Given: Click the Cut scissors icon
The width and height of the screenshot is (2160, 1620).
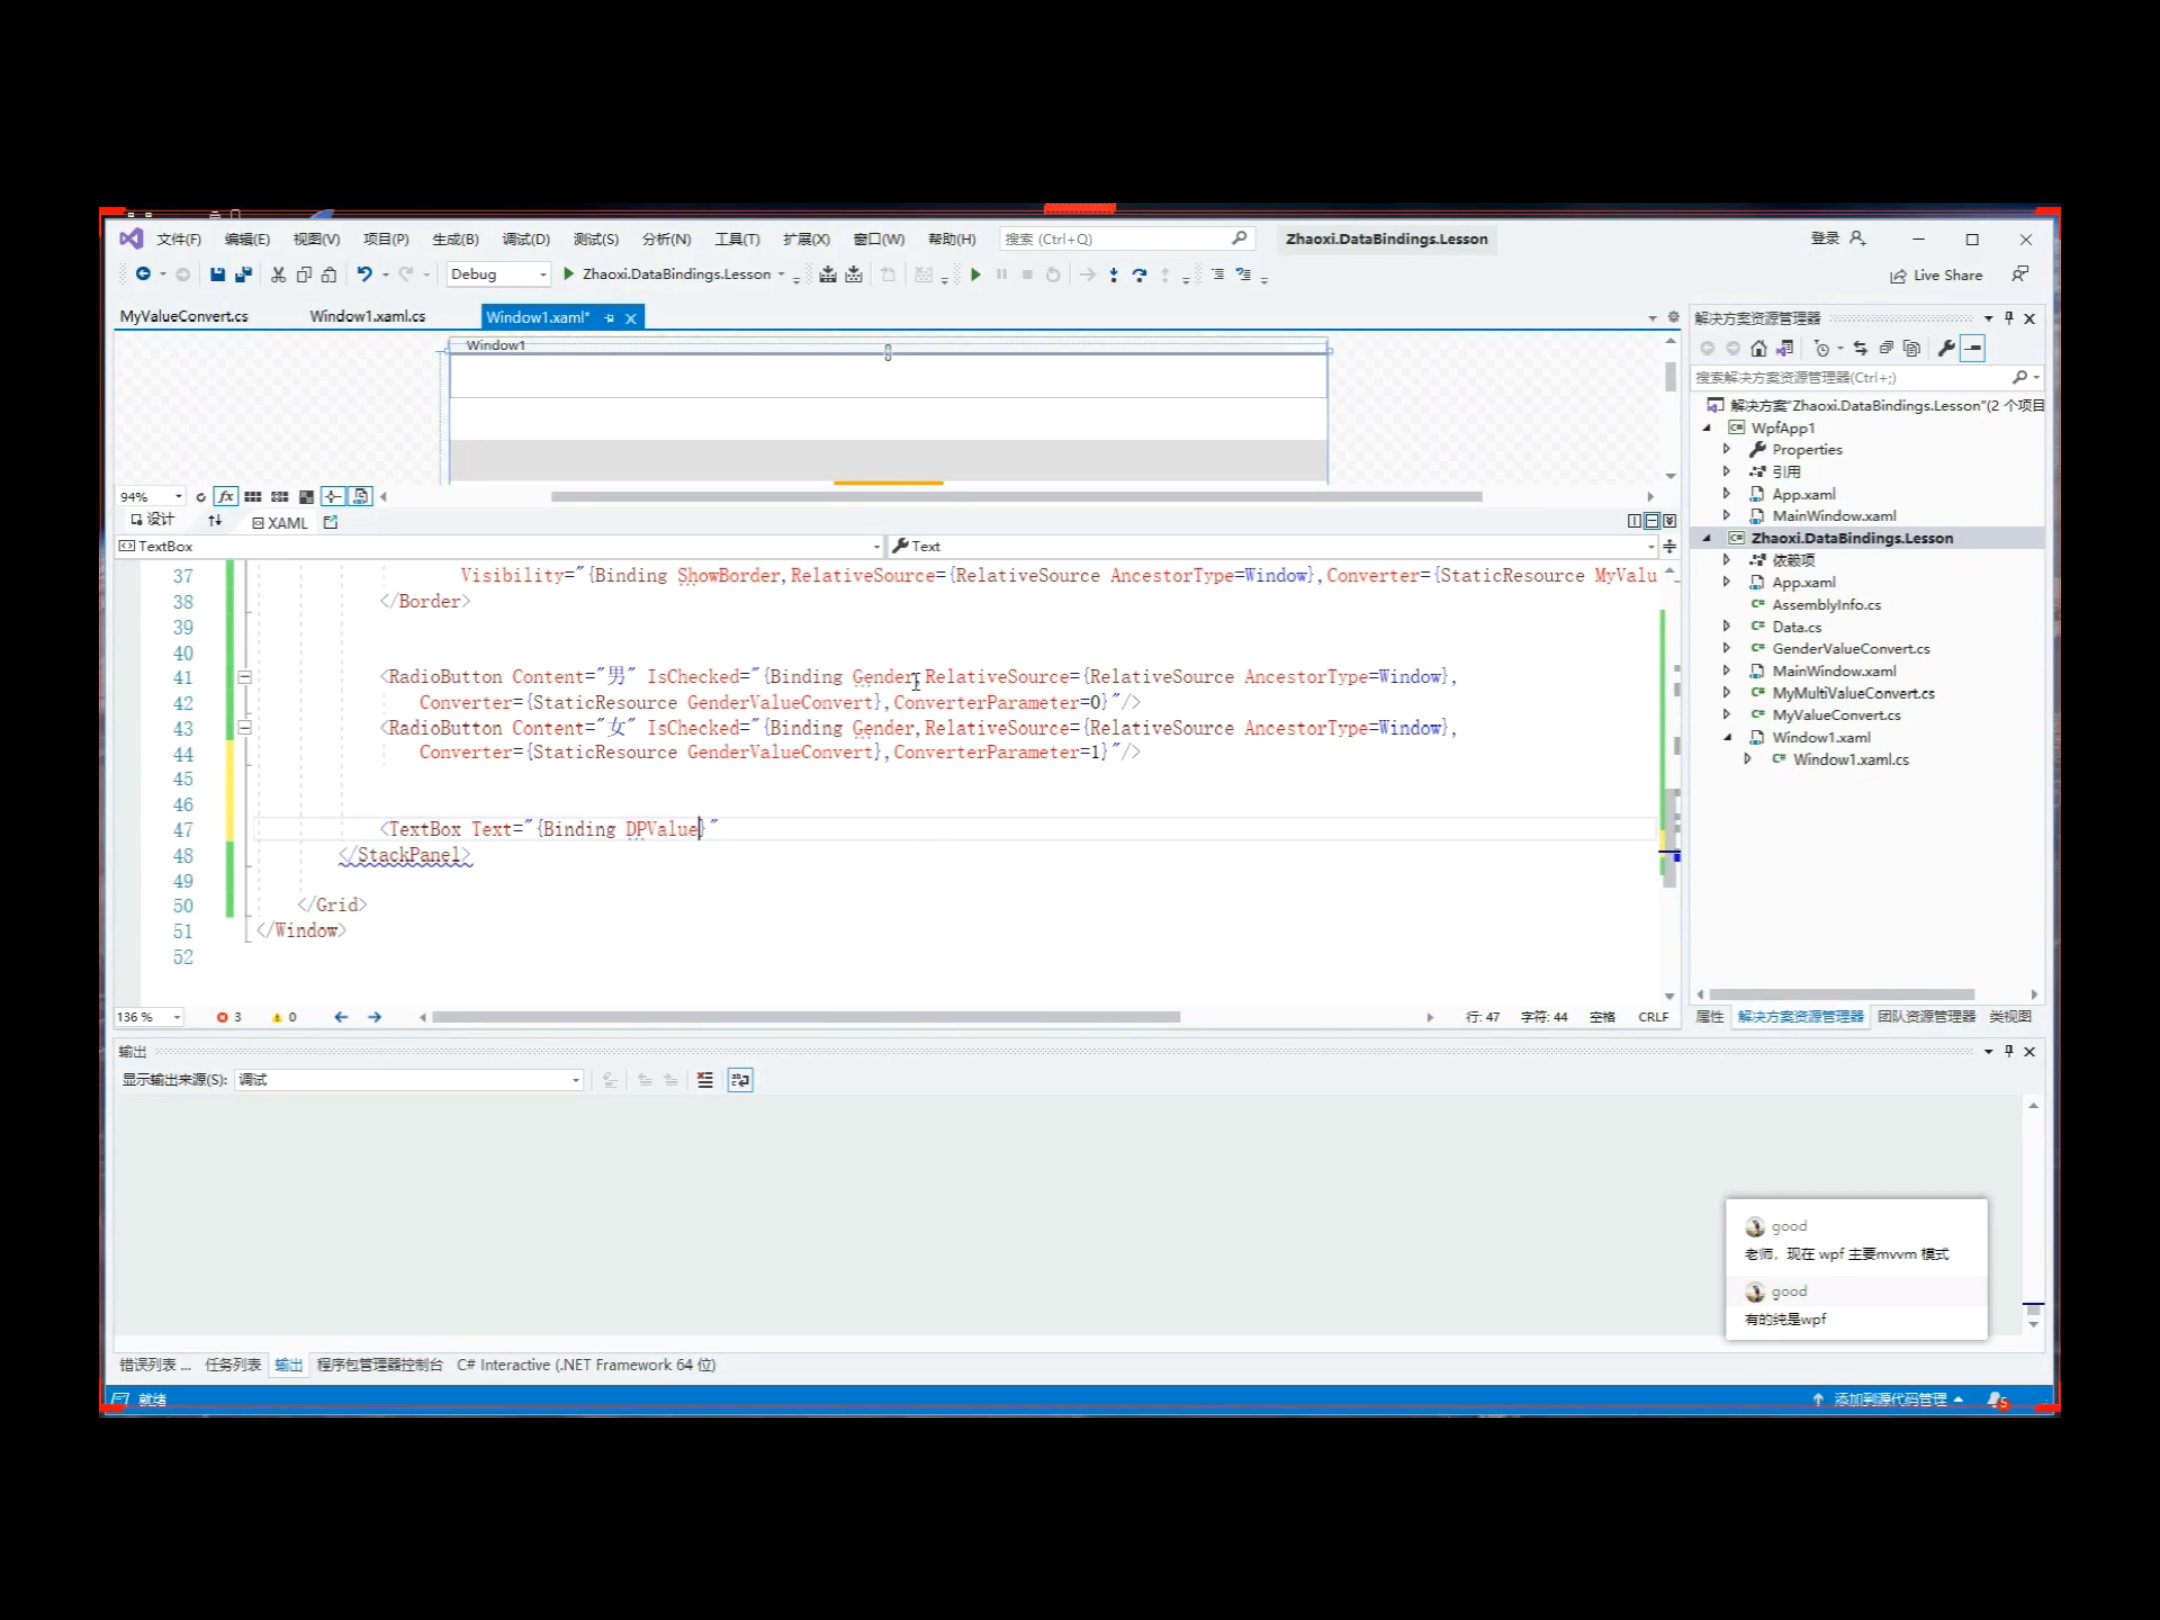Looking at the screenshot, I should [x=278, y=274].
